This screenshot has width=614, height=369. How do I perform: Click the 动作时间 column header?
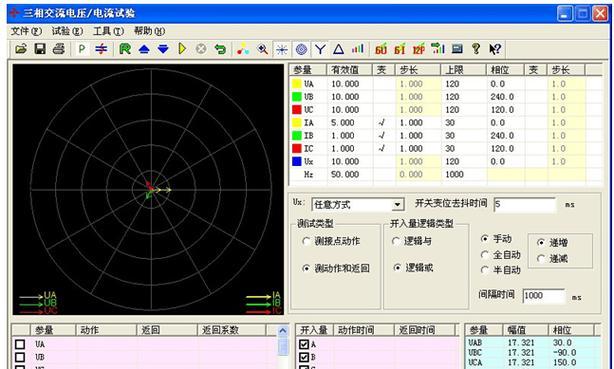pyautogui.click(x=363, y=330)
